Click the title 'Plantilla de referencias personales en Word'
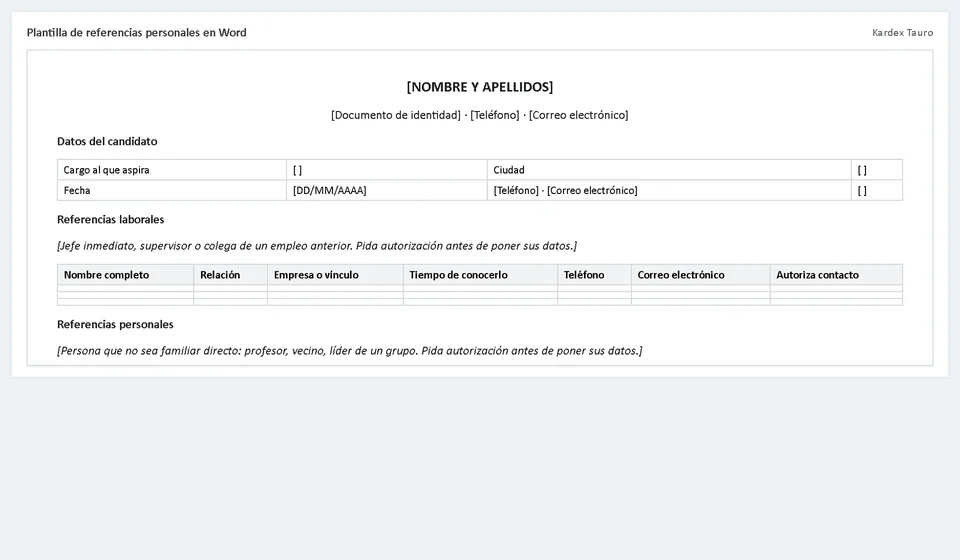The height and width of the screenshot is (560, 960). point(137,32)
